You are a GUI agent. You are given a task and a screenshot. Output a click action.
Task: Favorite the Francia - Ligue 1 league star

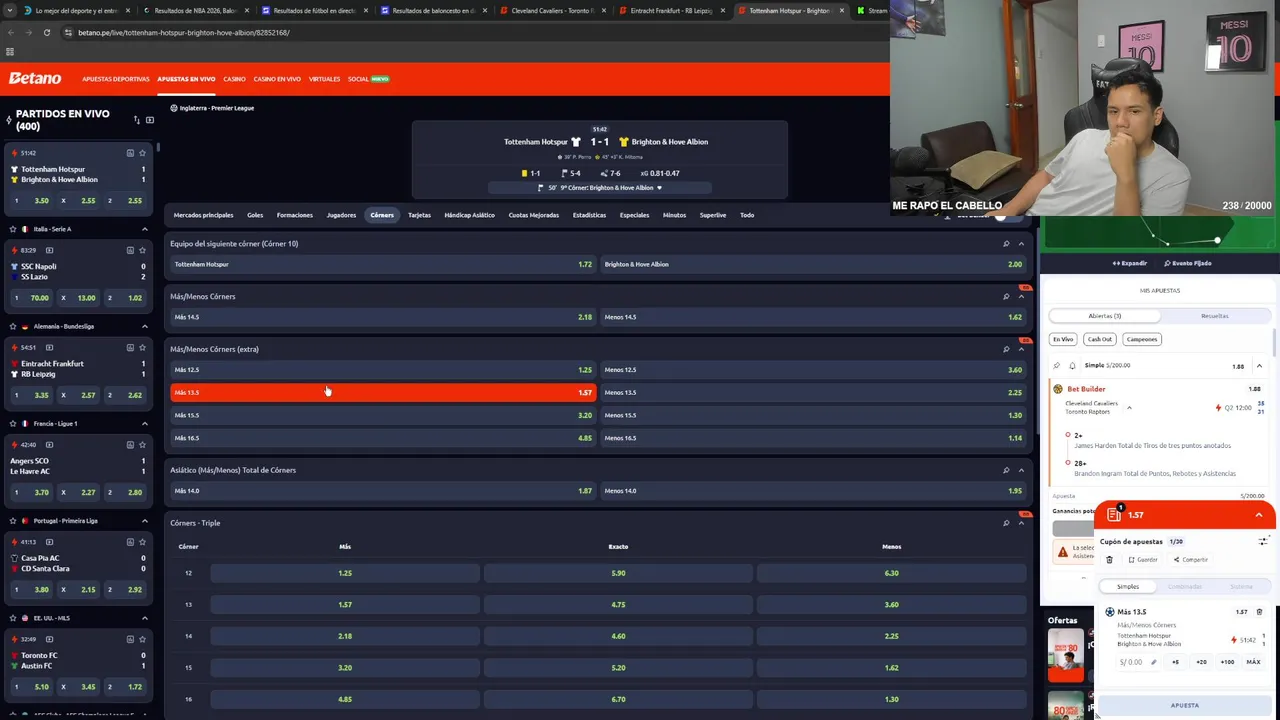tap(13, 423)
